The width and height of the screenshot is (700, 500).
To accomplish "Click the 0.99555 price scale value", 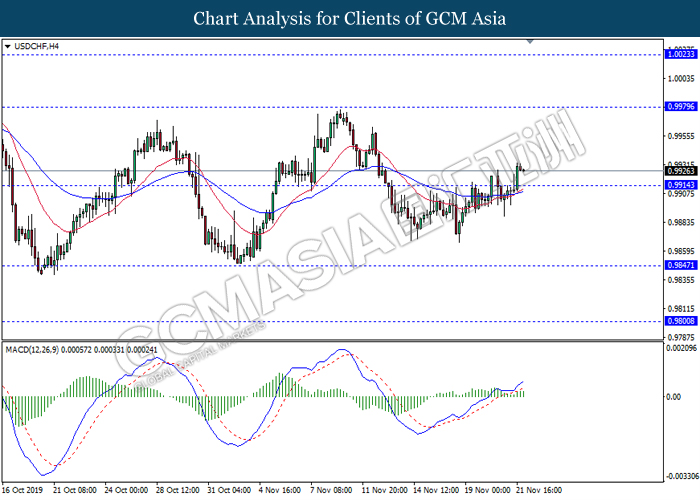I will [681, 136].
